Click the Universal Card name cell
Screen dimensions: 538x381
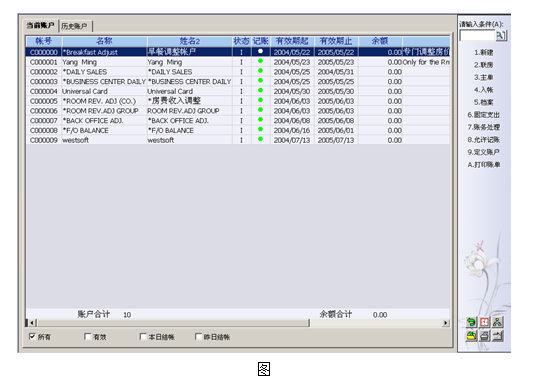(104, 91)
